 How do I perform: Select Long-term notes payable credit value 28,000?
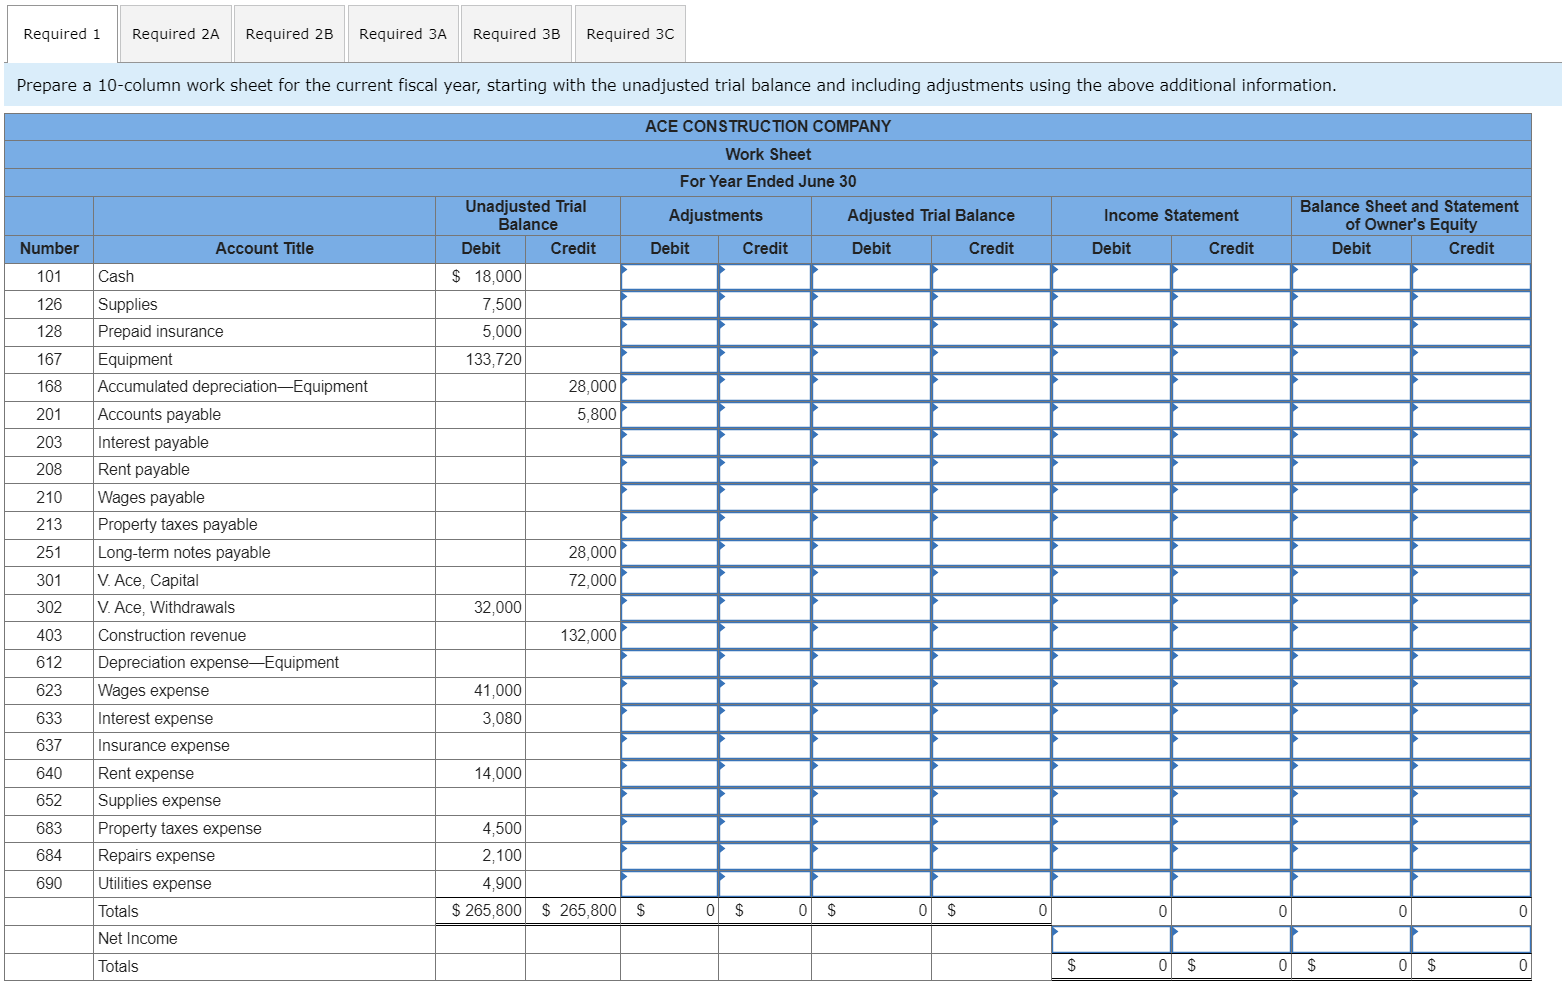point(593,553)
